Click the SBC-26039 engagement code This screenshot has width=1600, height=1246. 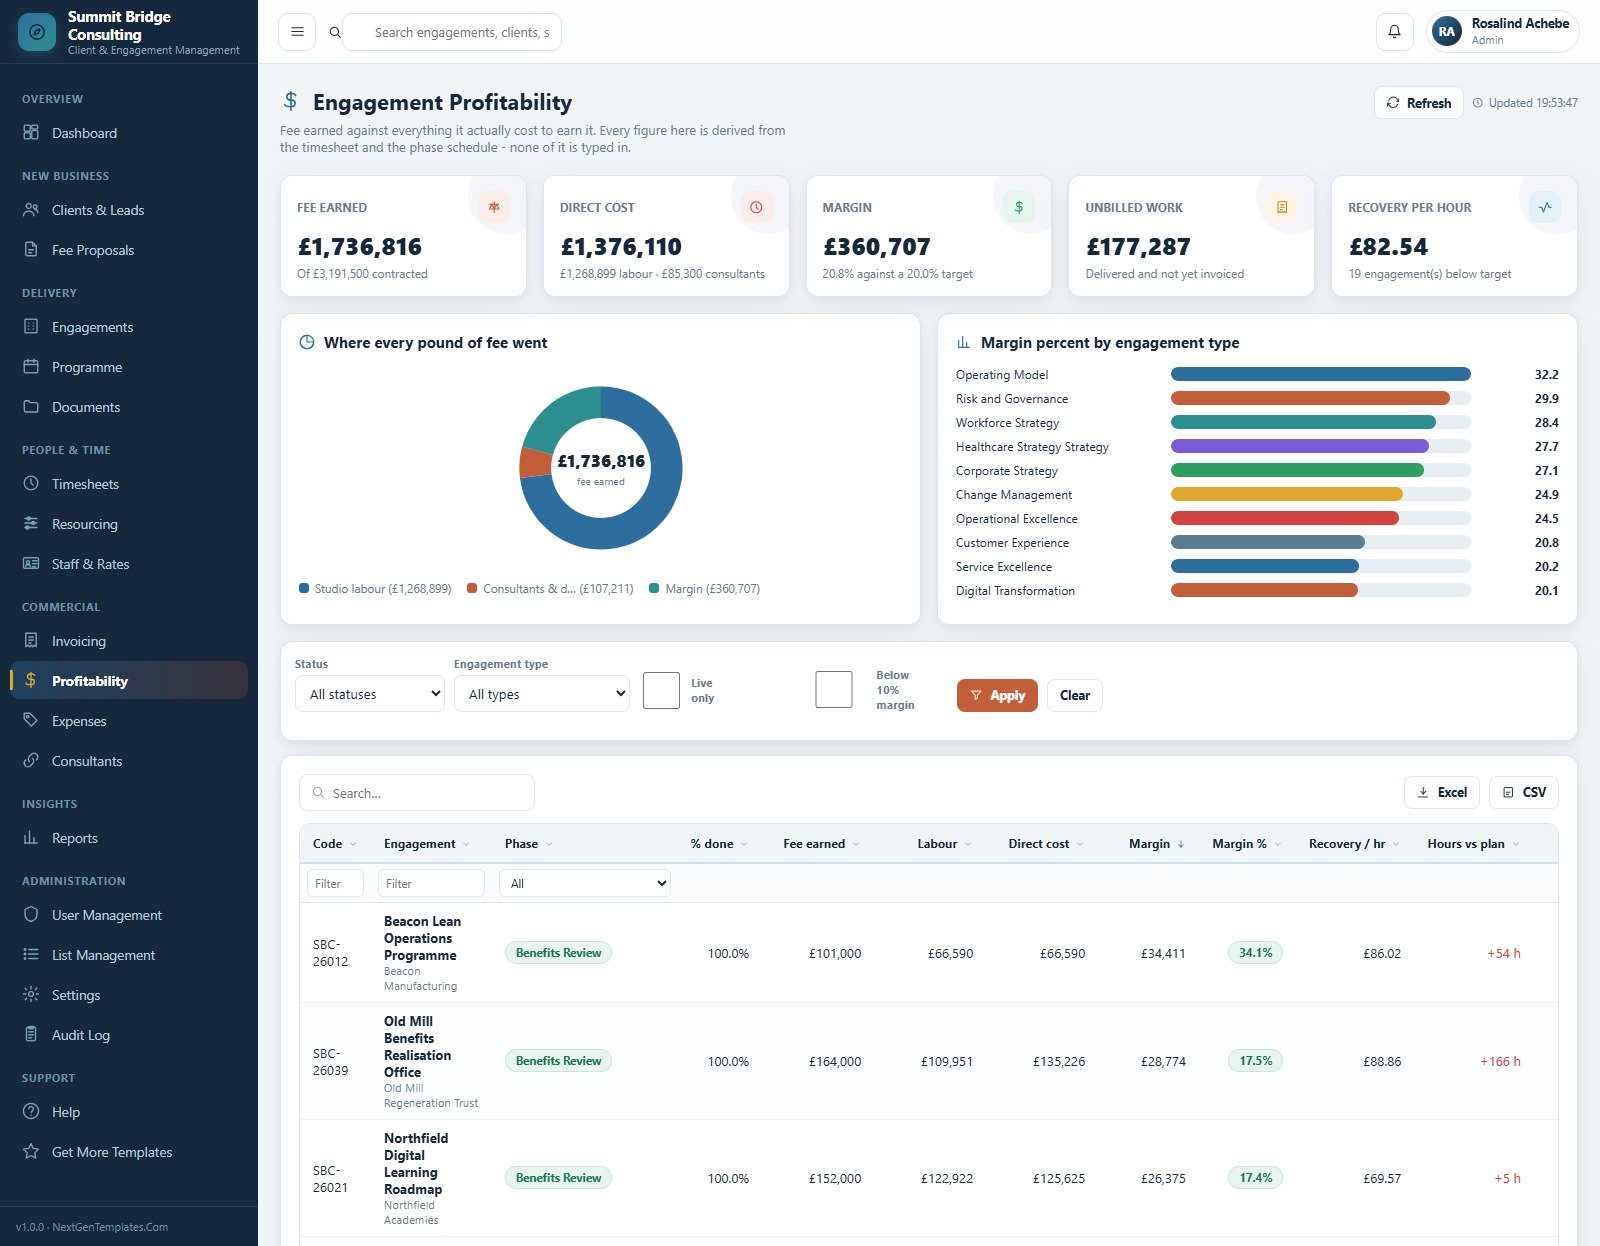(331, 1062)
